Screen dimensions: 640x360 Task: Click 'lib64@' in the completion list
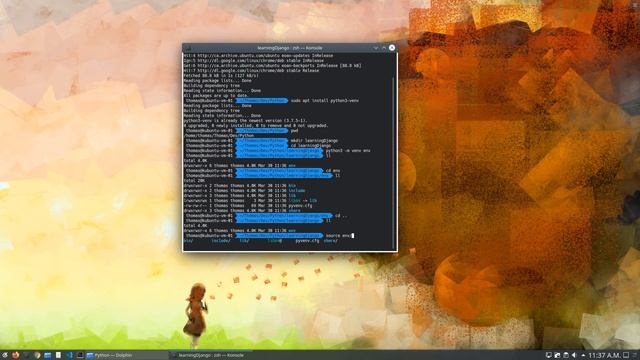pyautogui.click(x=275, y=241)
